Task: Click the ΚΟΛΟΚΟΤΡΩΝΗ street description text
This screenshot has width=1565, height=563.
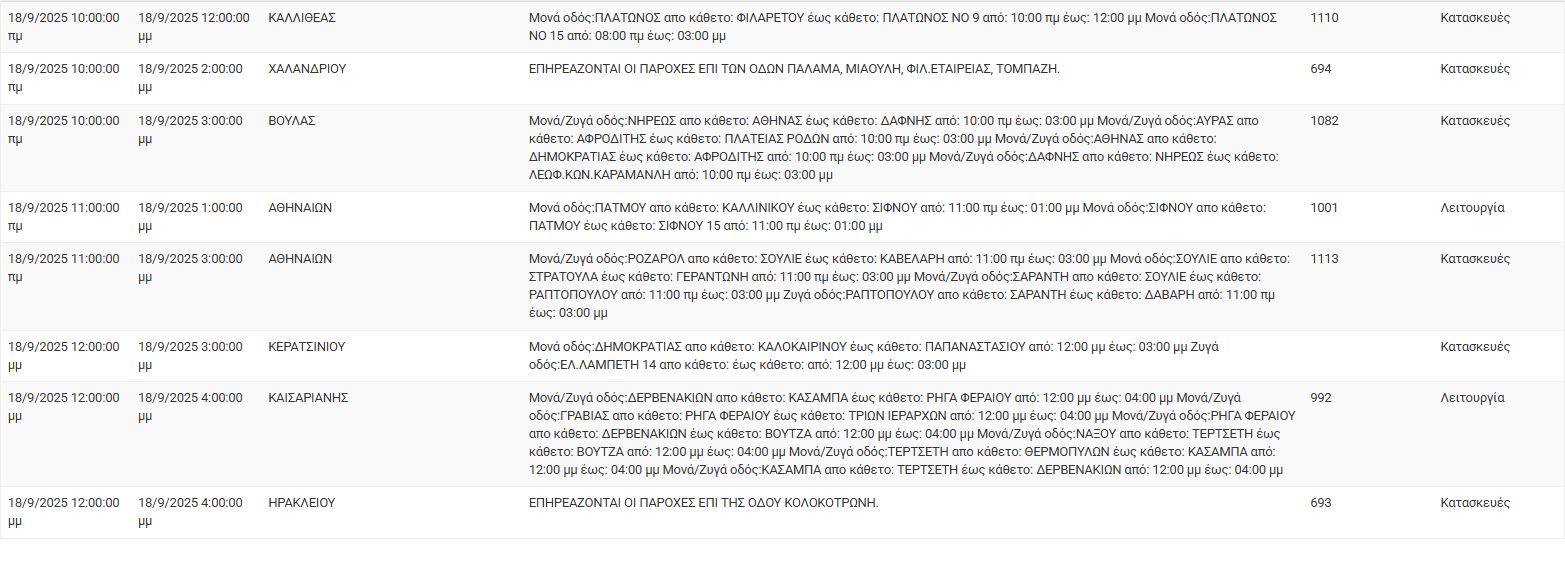Action: (703, 502)
